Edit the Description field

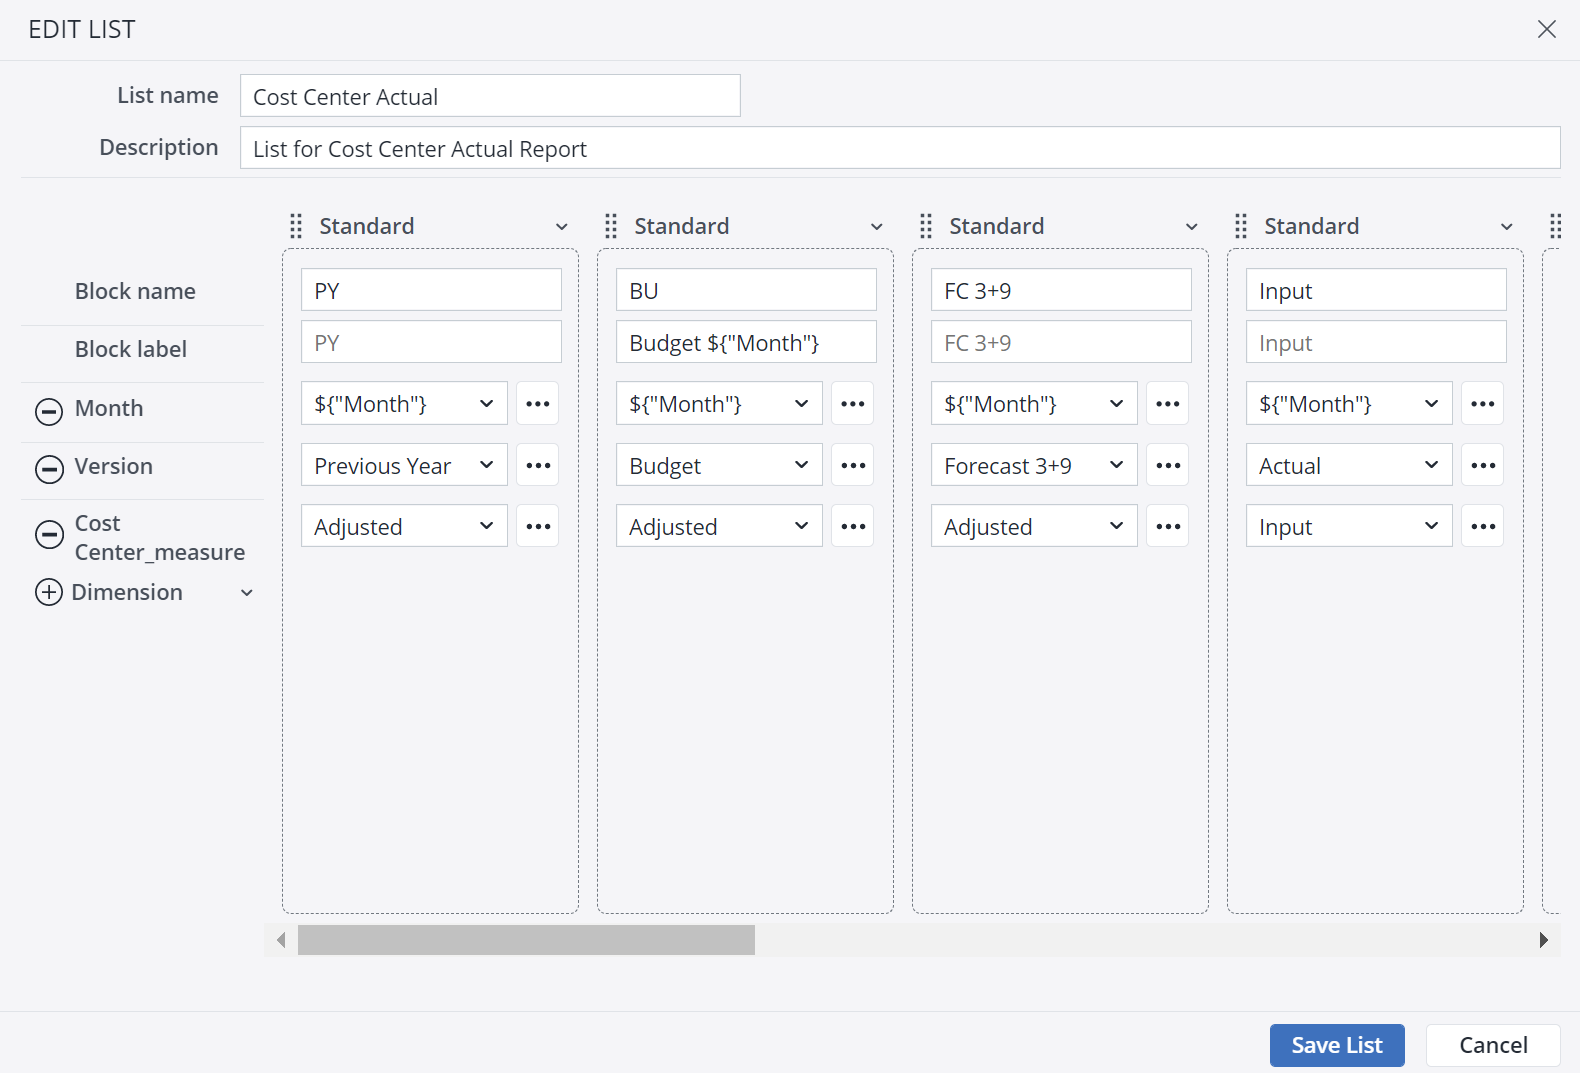click(900, 148)
